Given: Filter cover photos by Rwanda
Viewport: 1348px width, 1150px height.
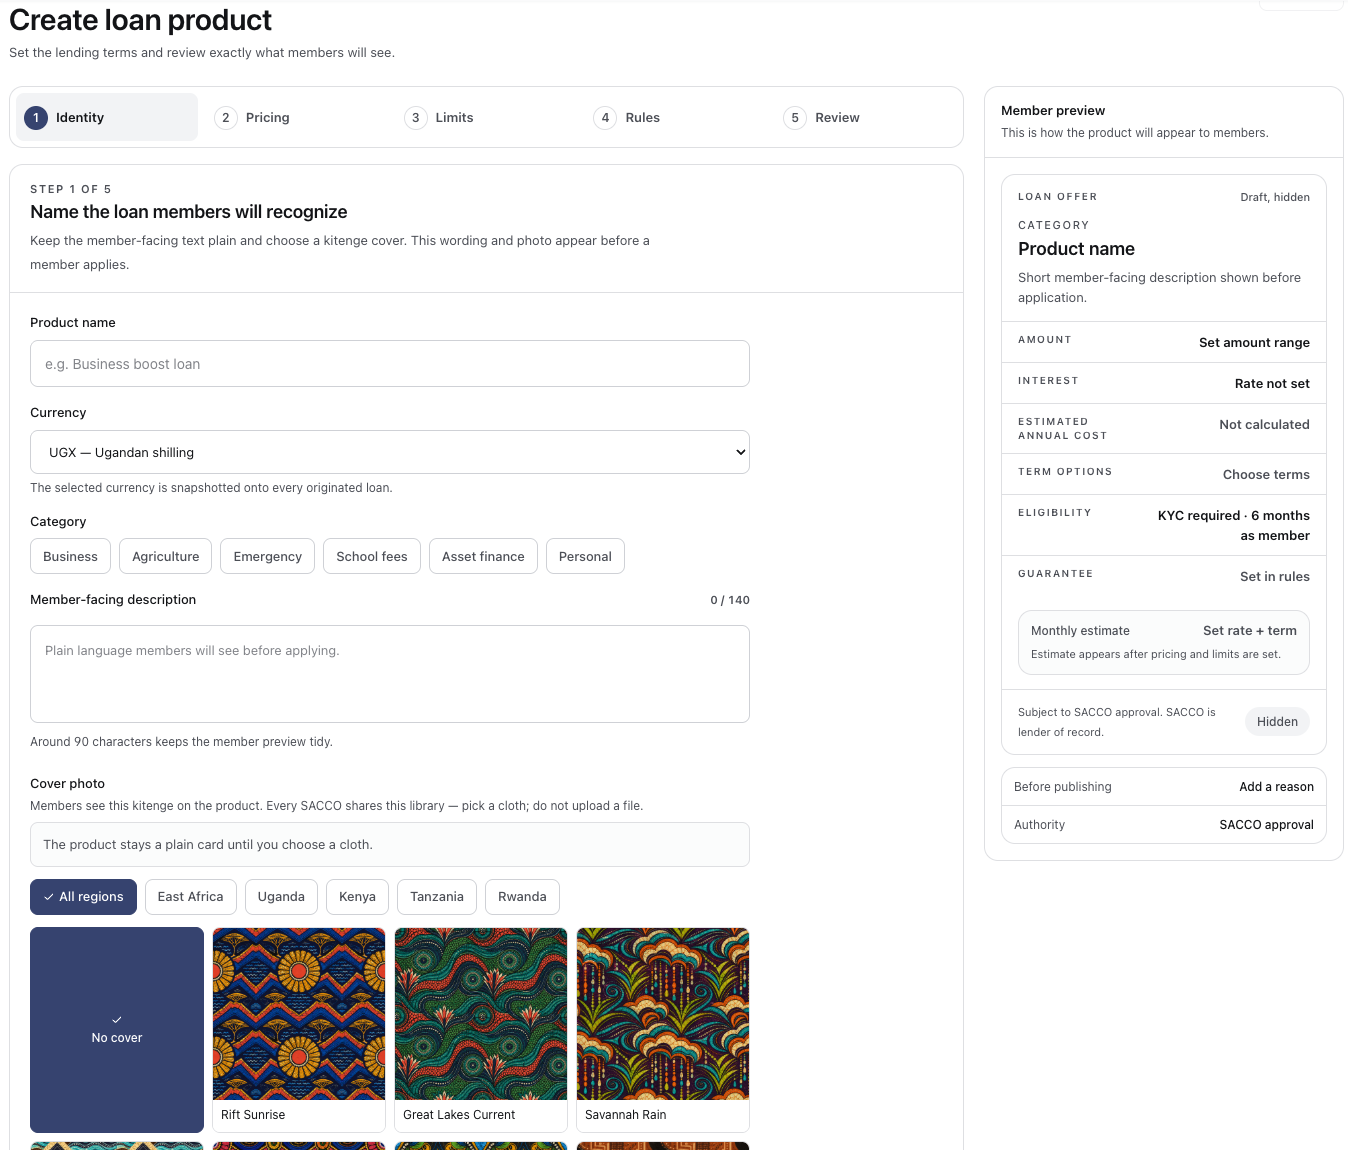Looking at the screenshot, I should 522,896.
